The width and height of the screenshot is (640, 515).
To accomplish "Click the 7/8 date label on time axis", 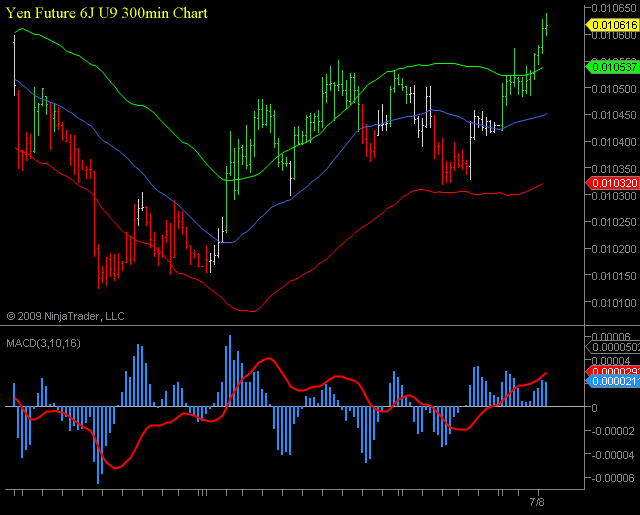I will 537,502.
